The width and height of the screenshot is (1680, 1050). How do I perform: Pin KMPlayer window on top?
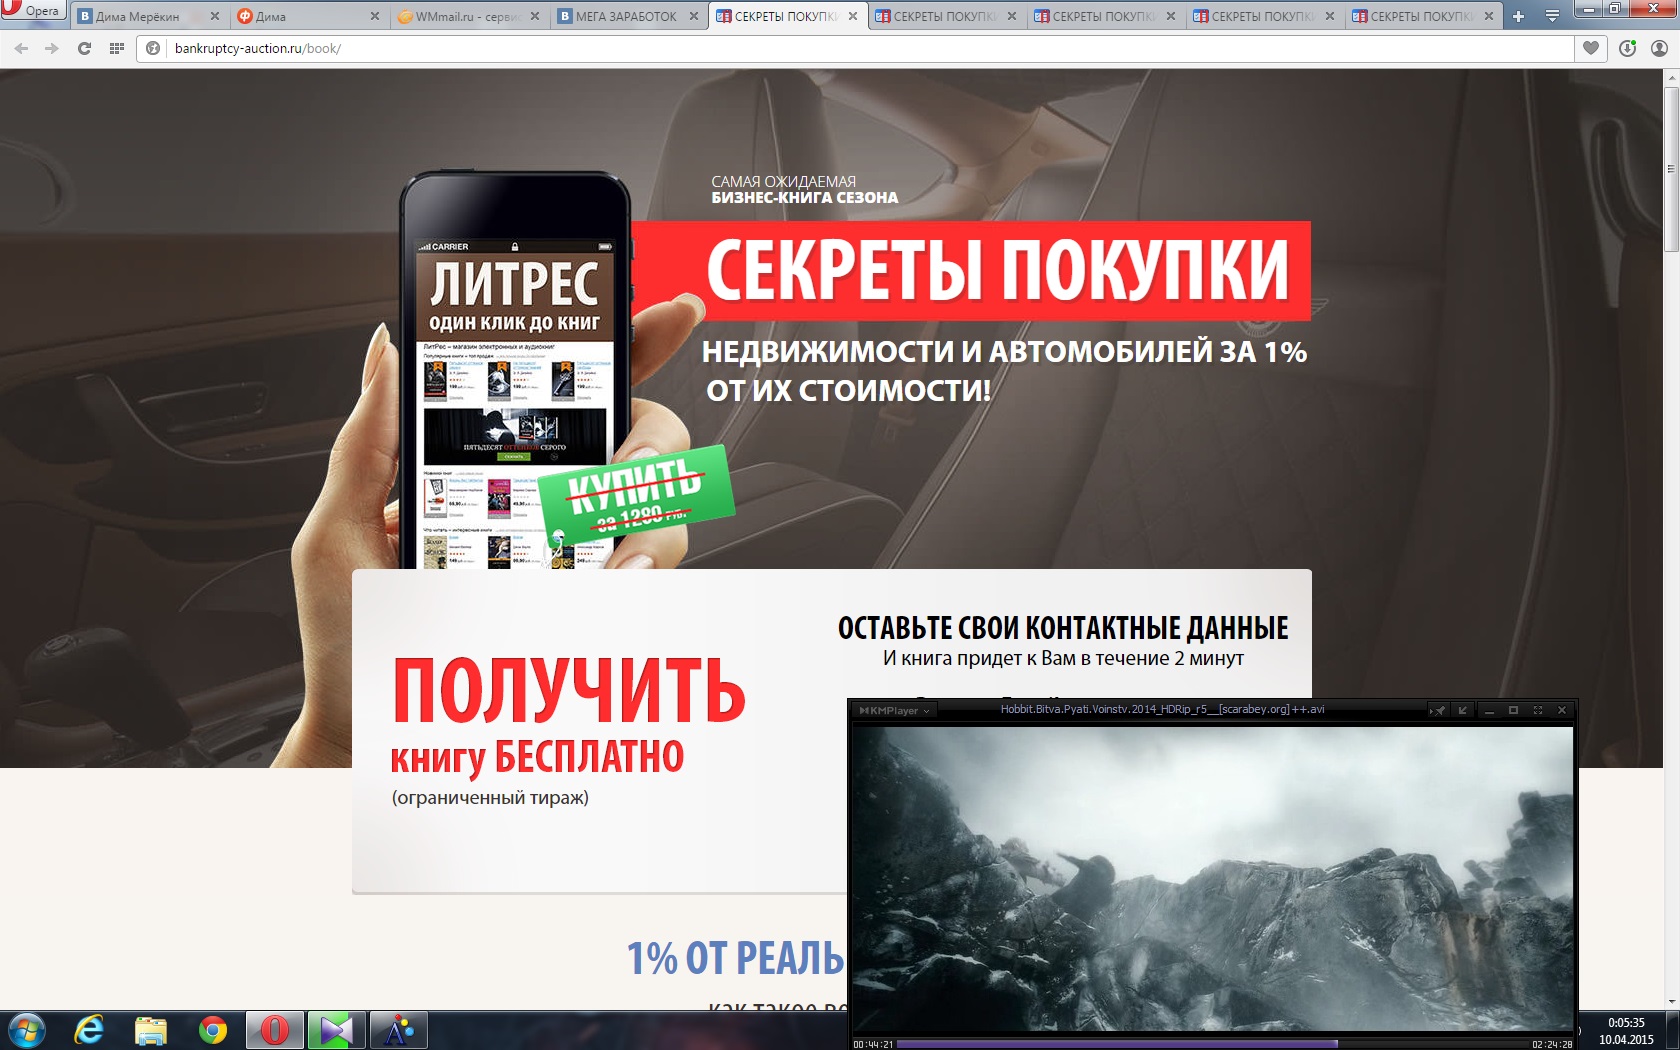(x=1438, y=710)
